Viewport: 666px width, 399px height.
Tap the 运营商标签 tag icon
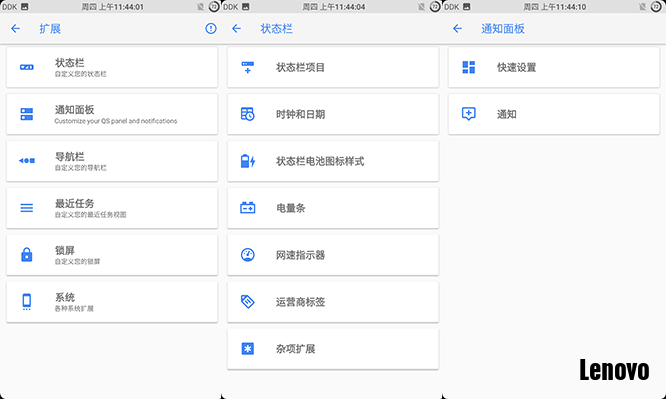(248, 302)
